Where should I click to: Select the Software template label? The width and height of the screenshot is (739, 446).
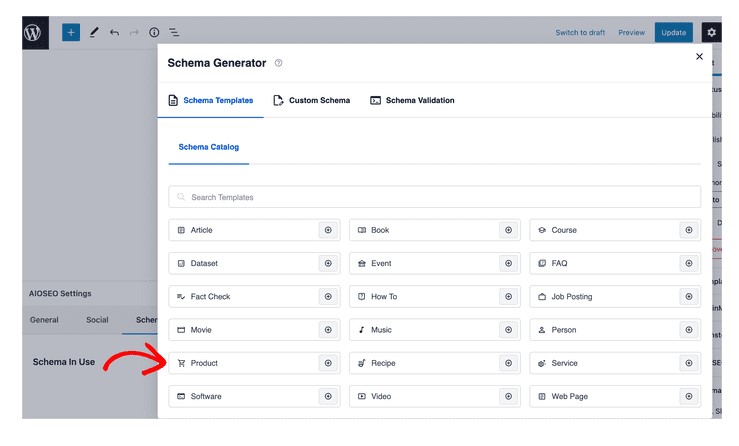[206, 396]
